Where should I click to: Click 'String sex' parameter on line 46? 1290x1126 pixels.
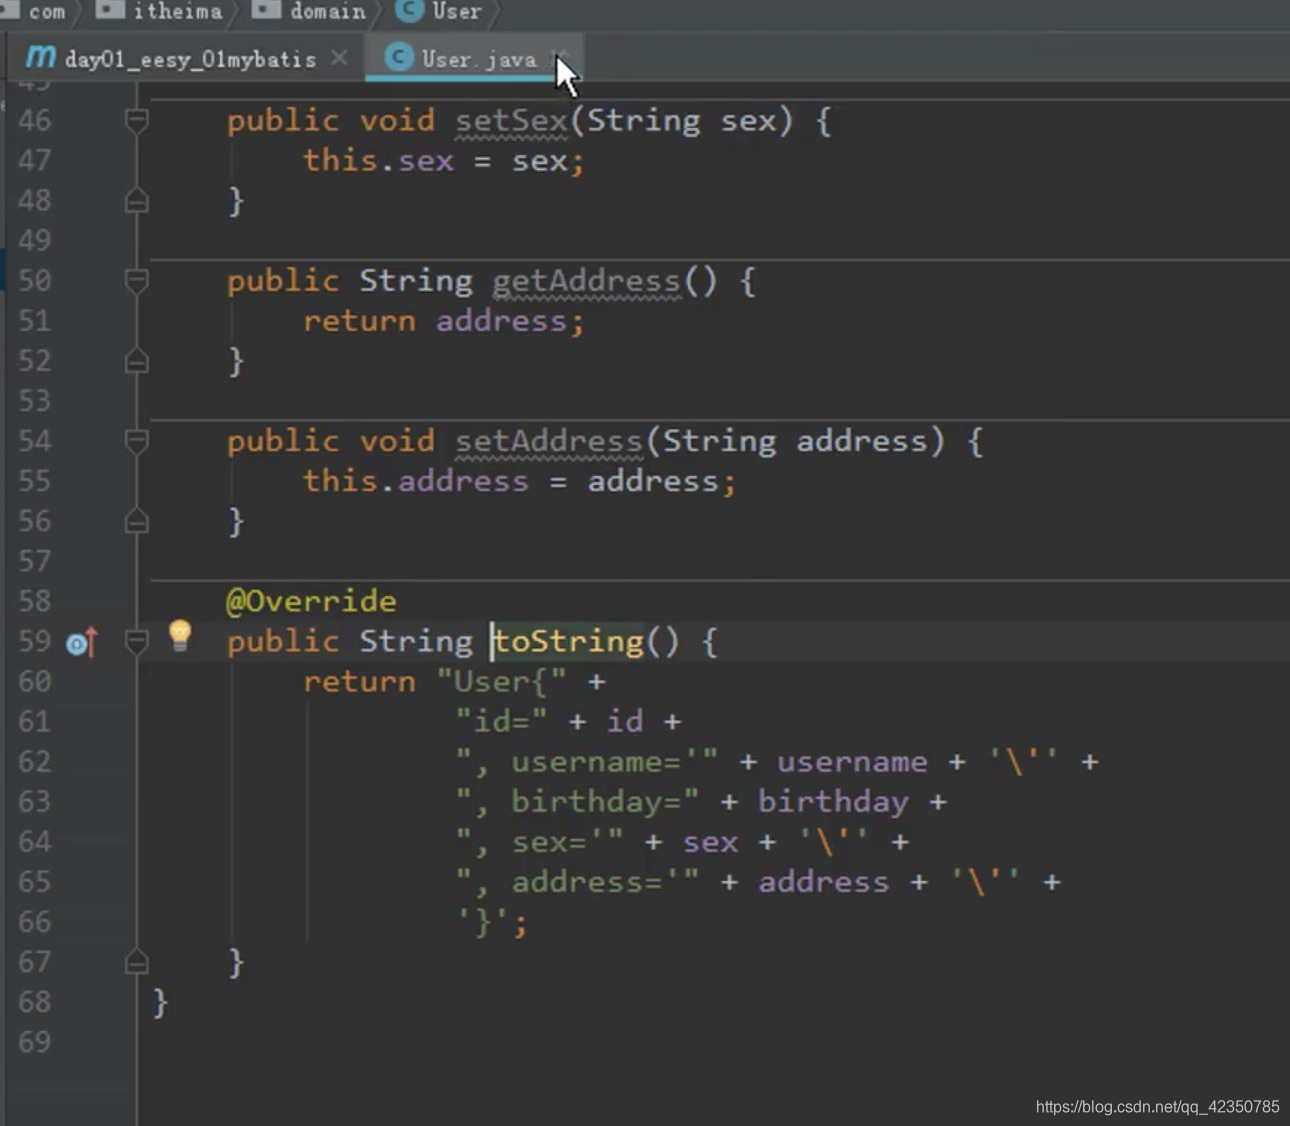coord(681,121)
